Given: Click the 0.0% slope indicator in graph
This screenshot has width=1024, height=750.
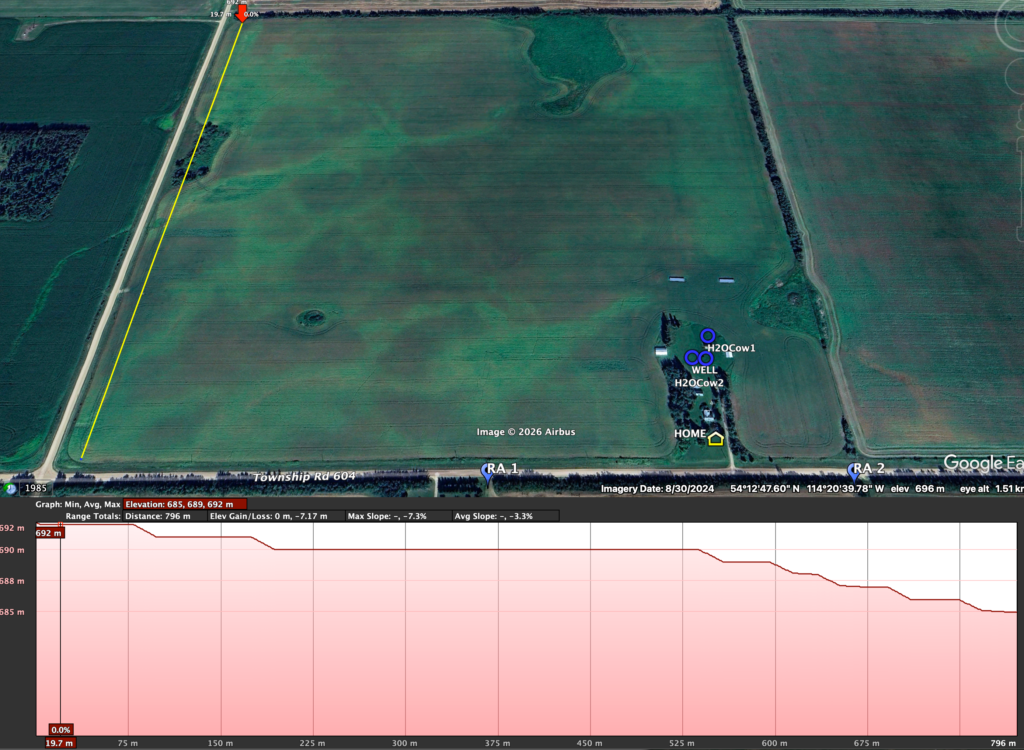Looking at the screenshot, I should pyautogui.click(x=61, y=730).
